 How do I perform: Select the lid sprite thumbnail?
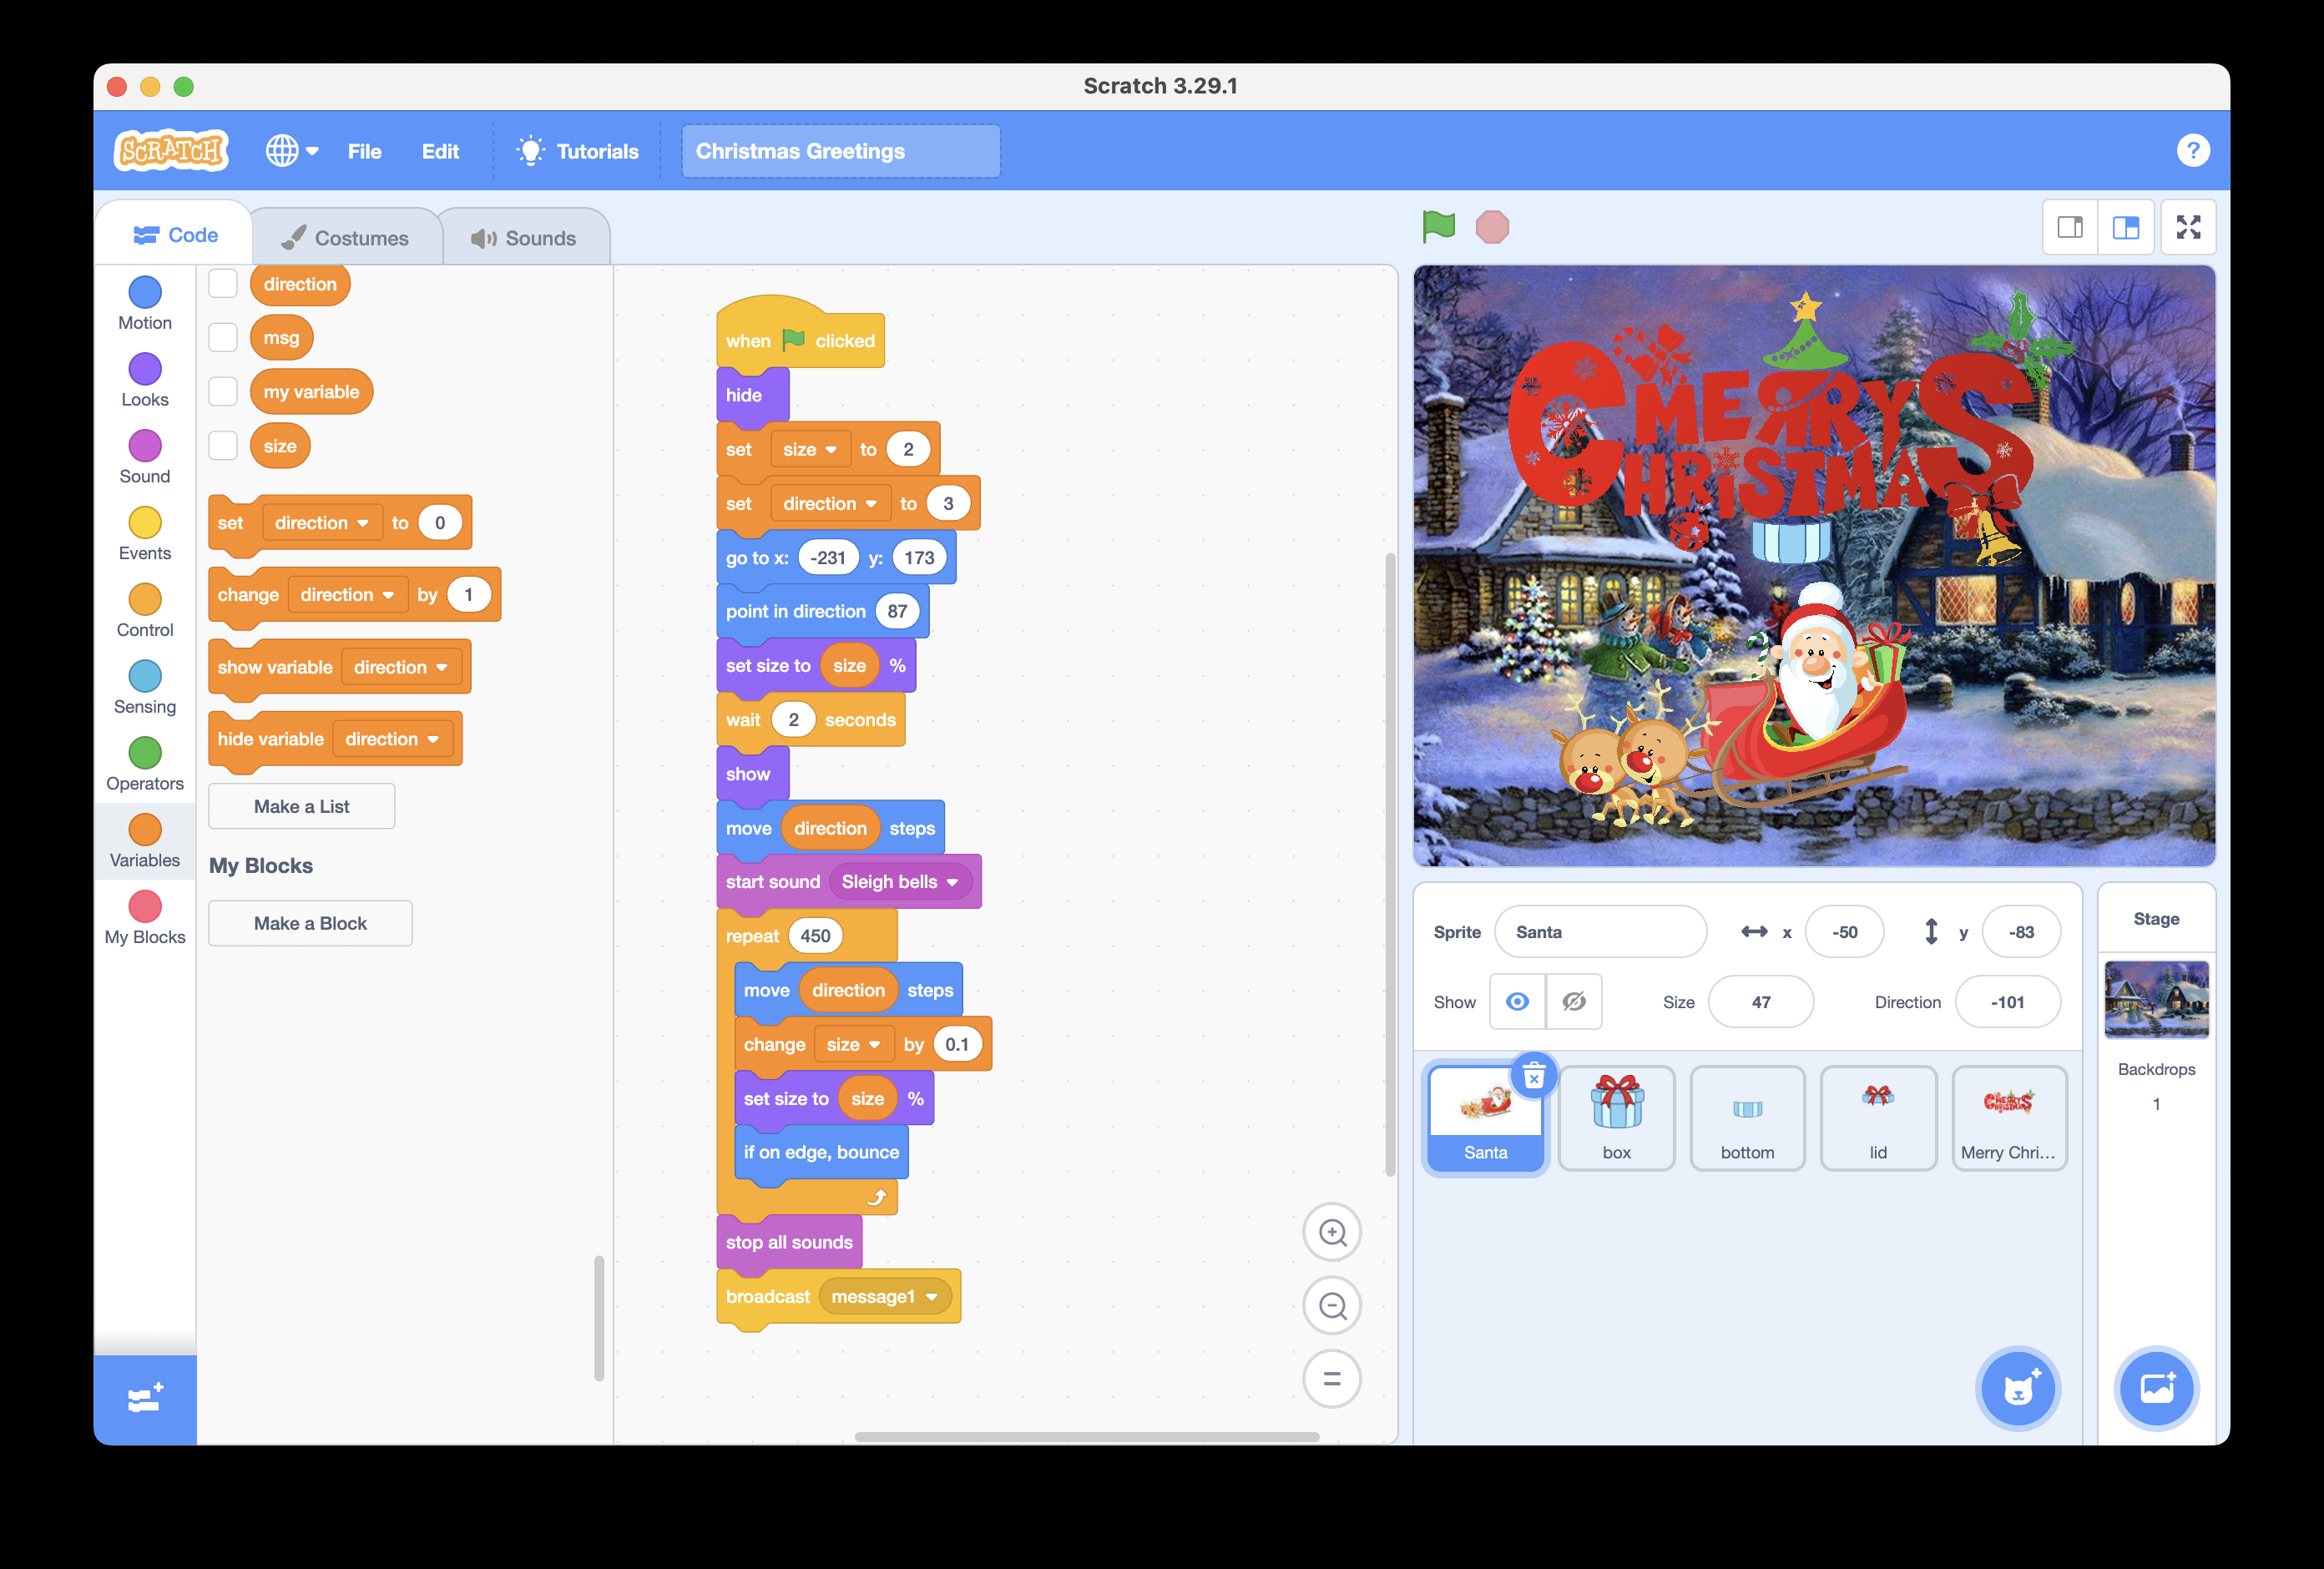coord(1878,1118)
